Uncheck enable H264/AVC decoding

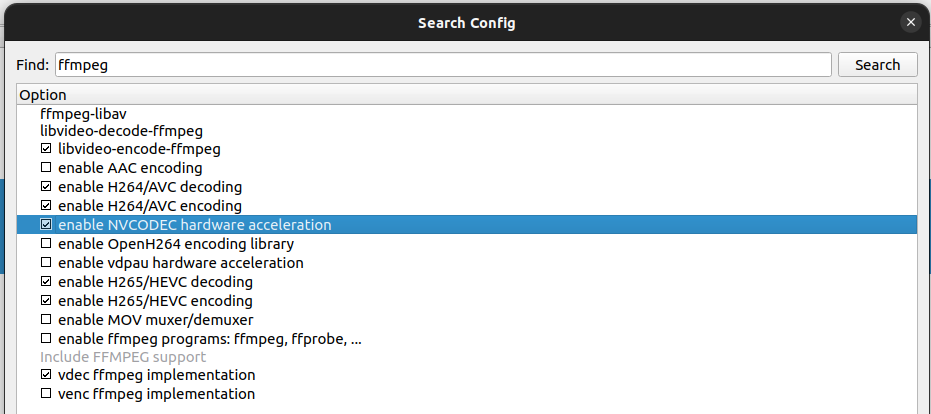pos(46,187)
